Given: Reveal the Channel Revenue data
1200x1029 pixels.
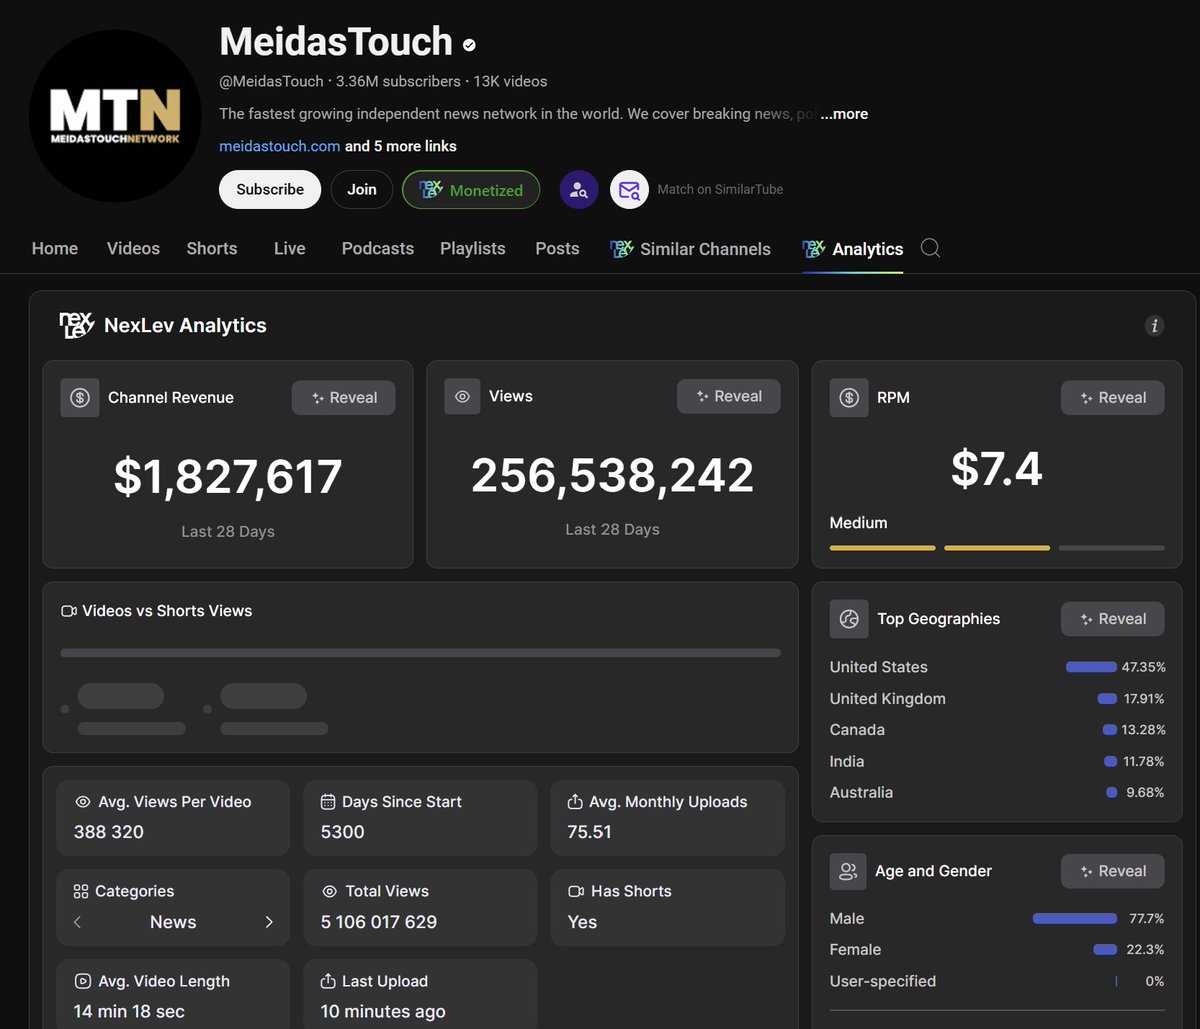Looking at the screenshot, I should [x=343, y=398].
